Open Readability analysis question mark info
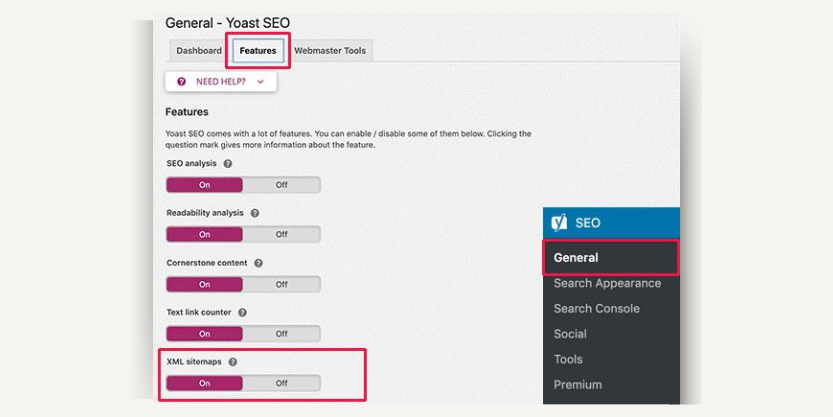 click(255, 213)
